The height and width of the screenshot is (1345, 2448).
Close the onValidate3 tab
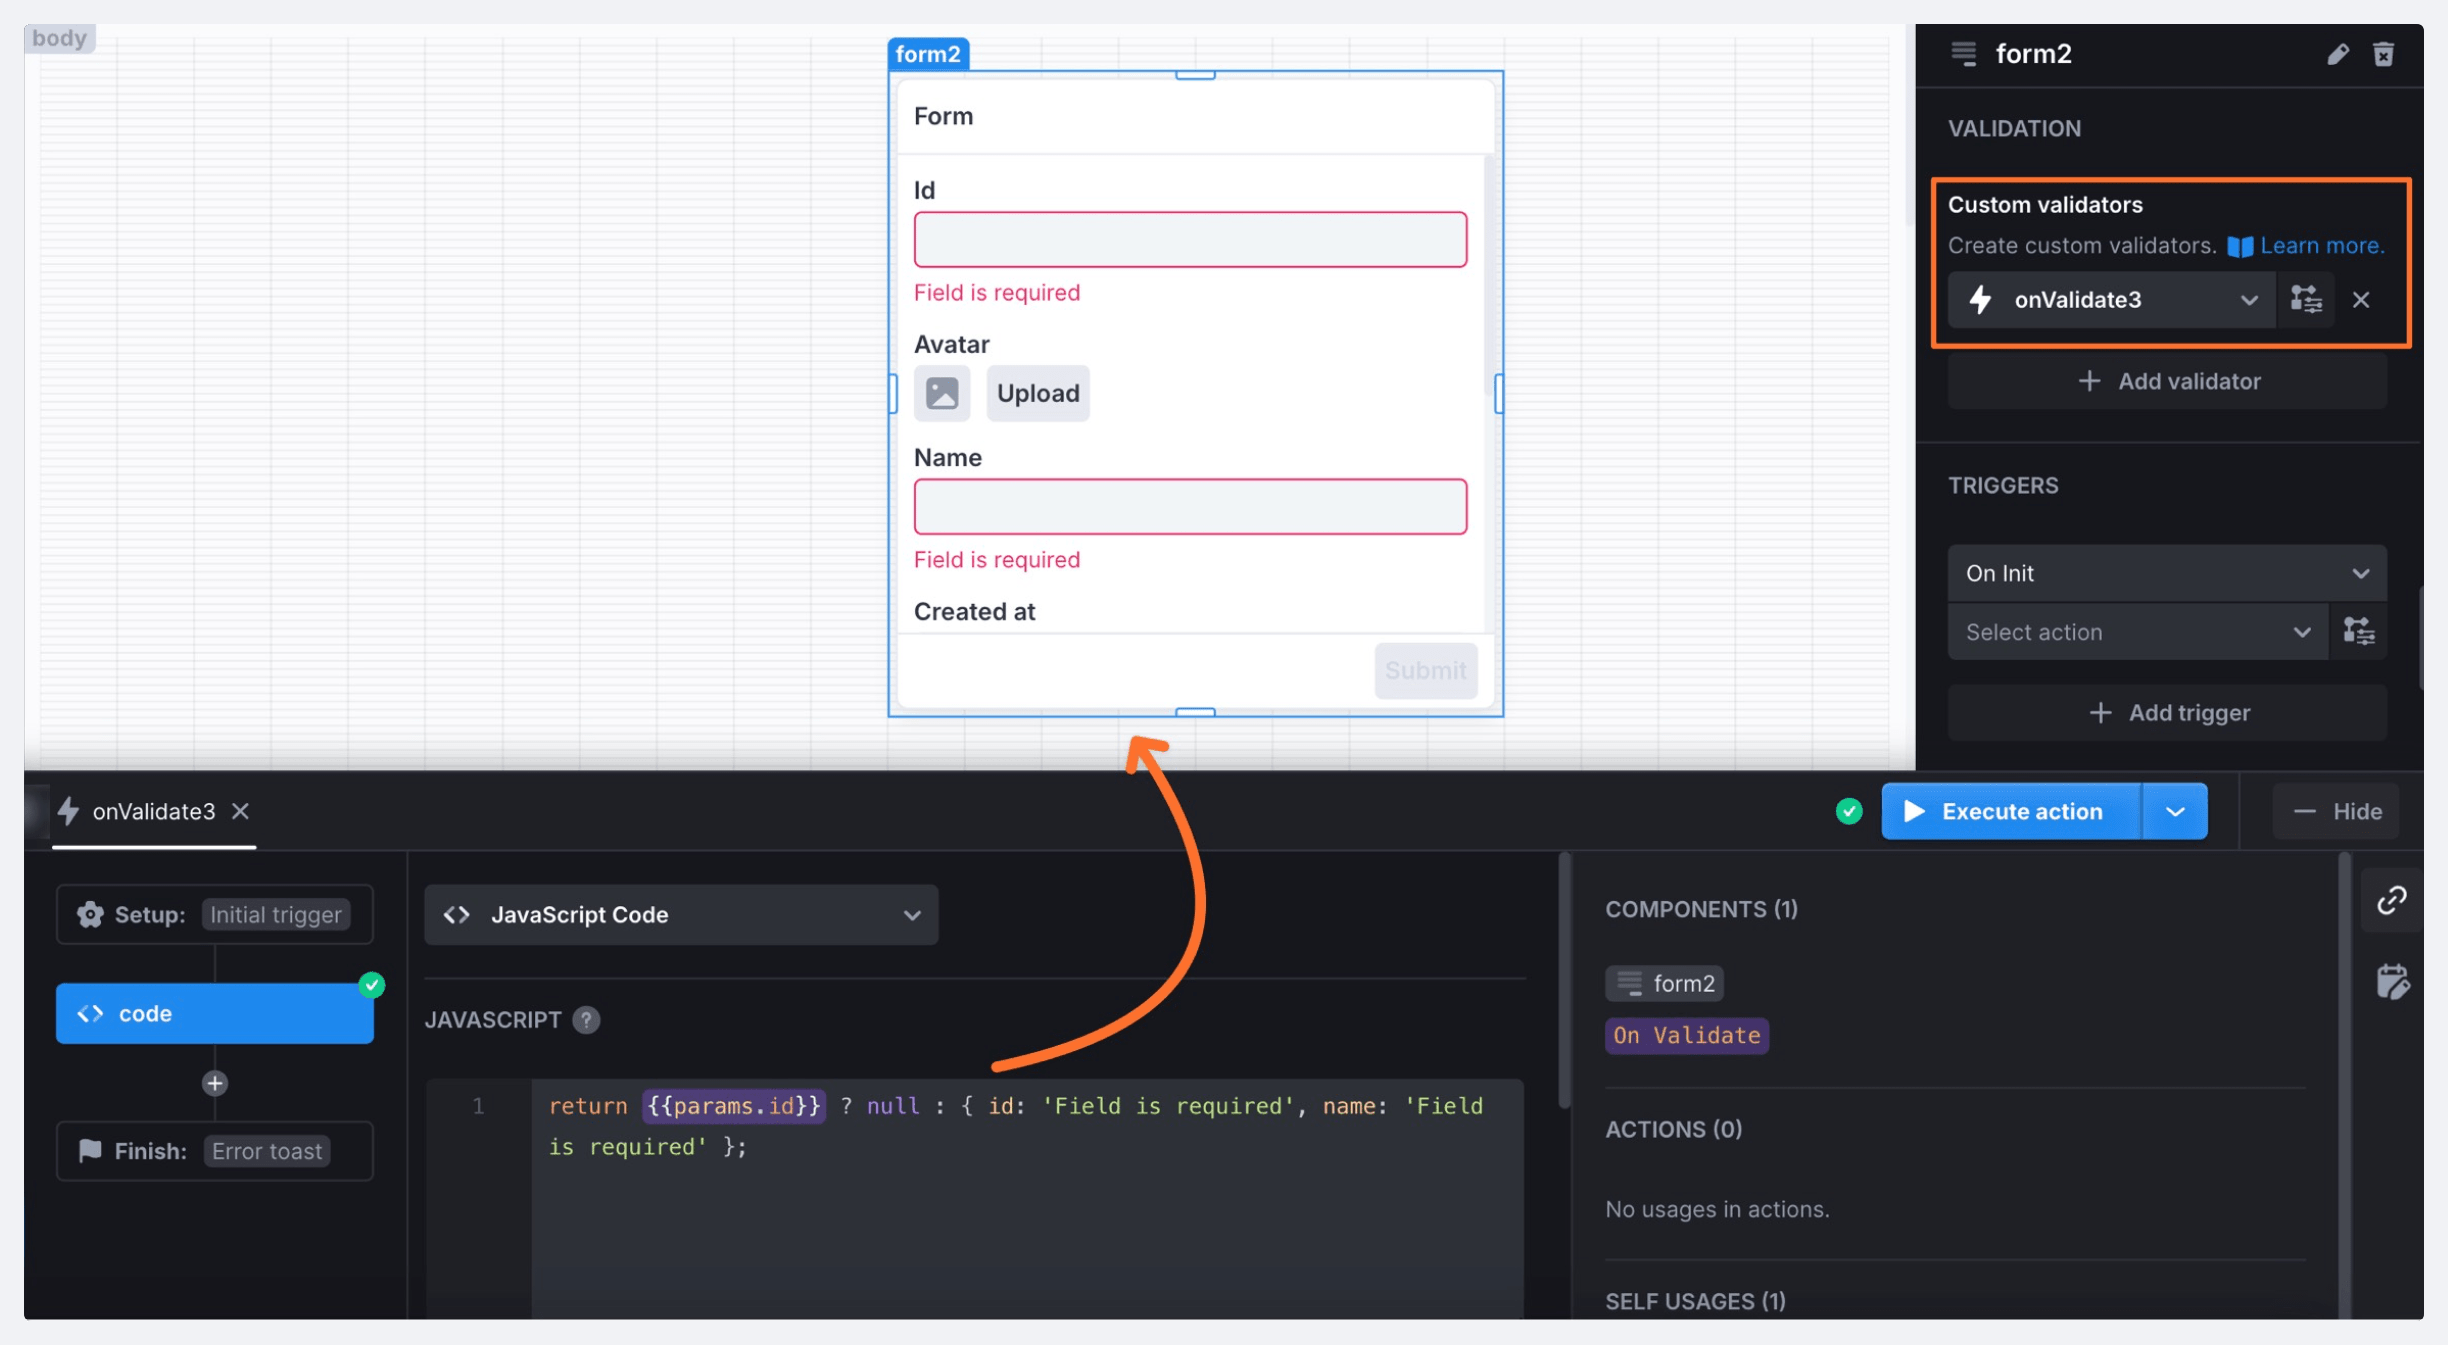240,811
